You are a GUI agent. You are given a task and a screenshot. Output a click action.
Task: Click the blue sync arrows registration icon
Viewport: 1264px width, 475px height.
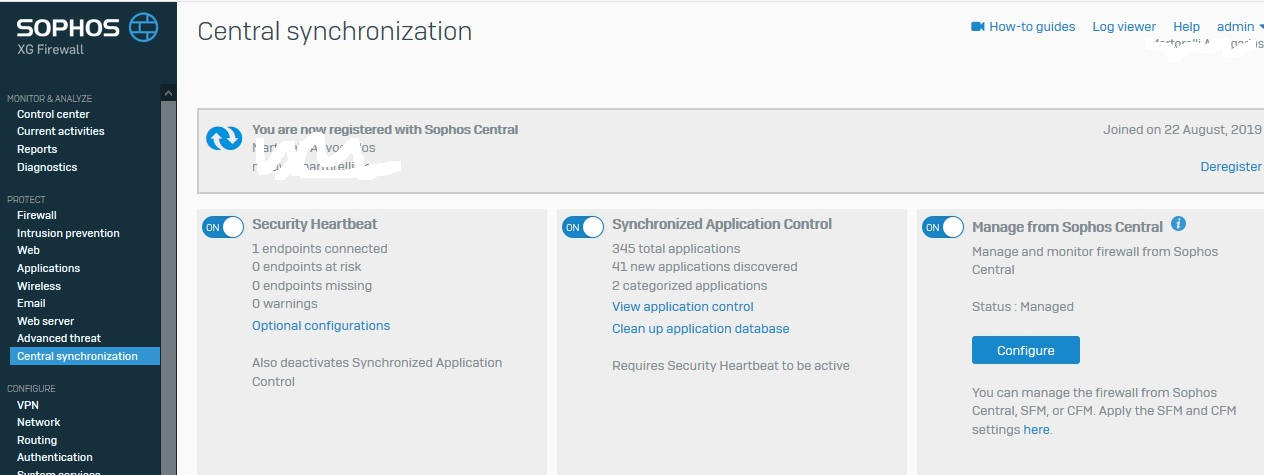(224, 138)
